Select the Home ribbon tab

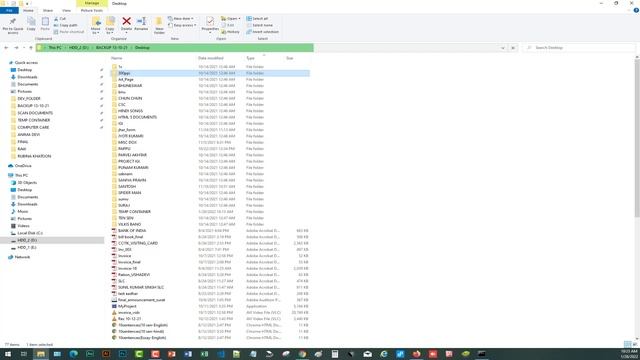28,10
